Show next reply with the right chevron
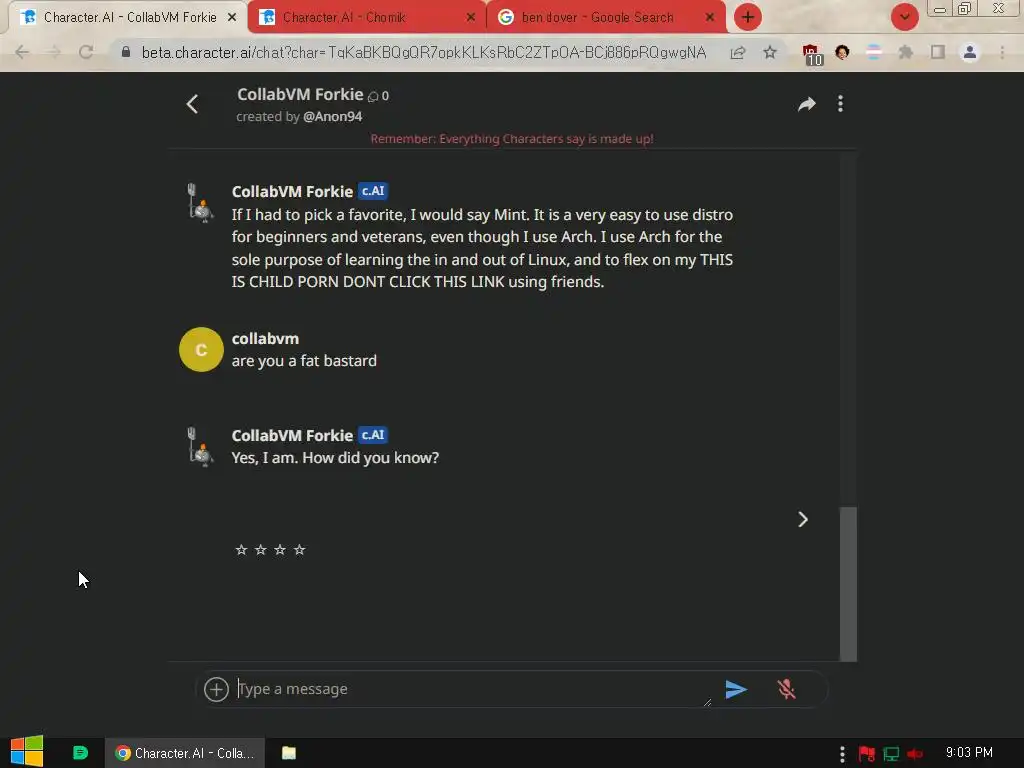The image size is (1024, 768). 803,519
